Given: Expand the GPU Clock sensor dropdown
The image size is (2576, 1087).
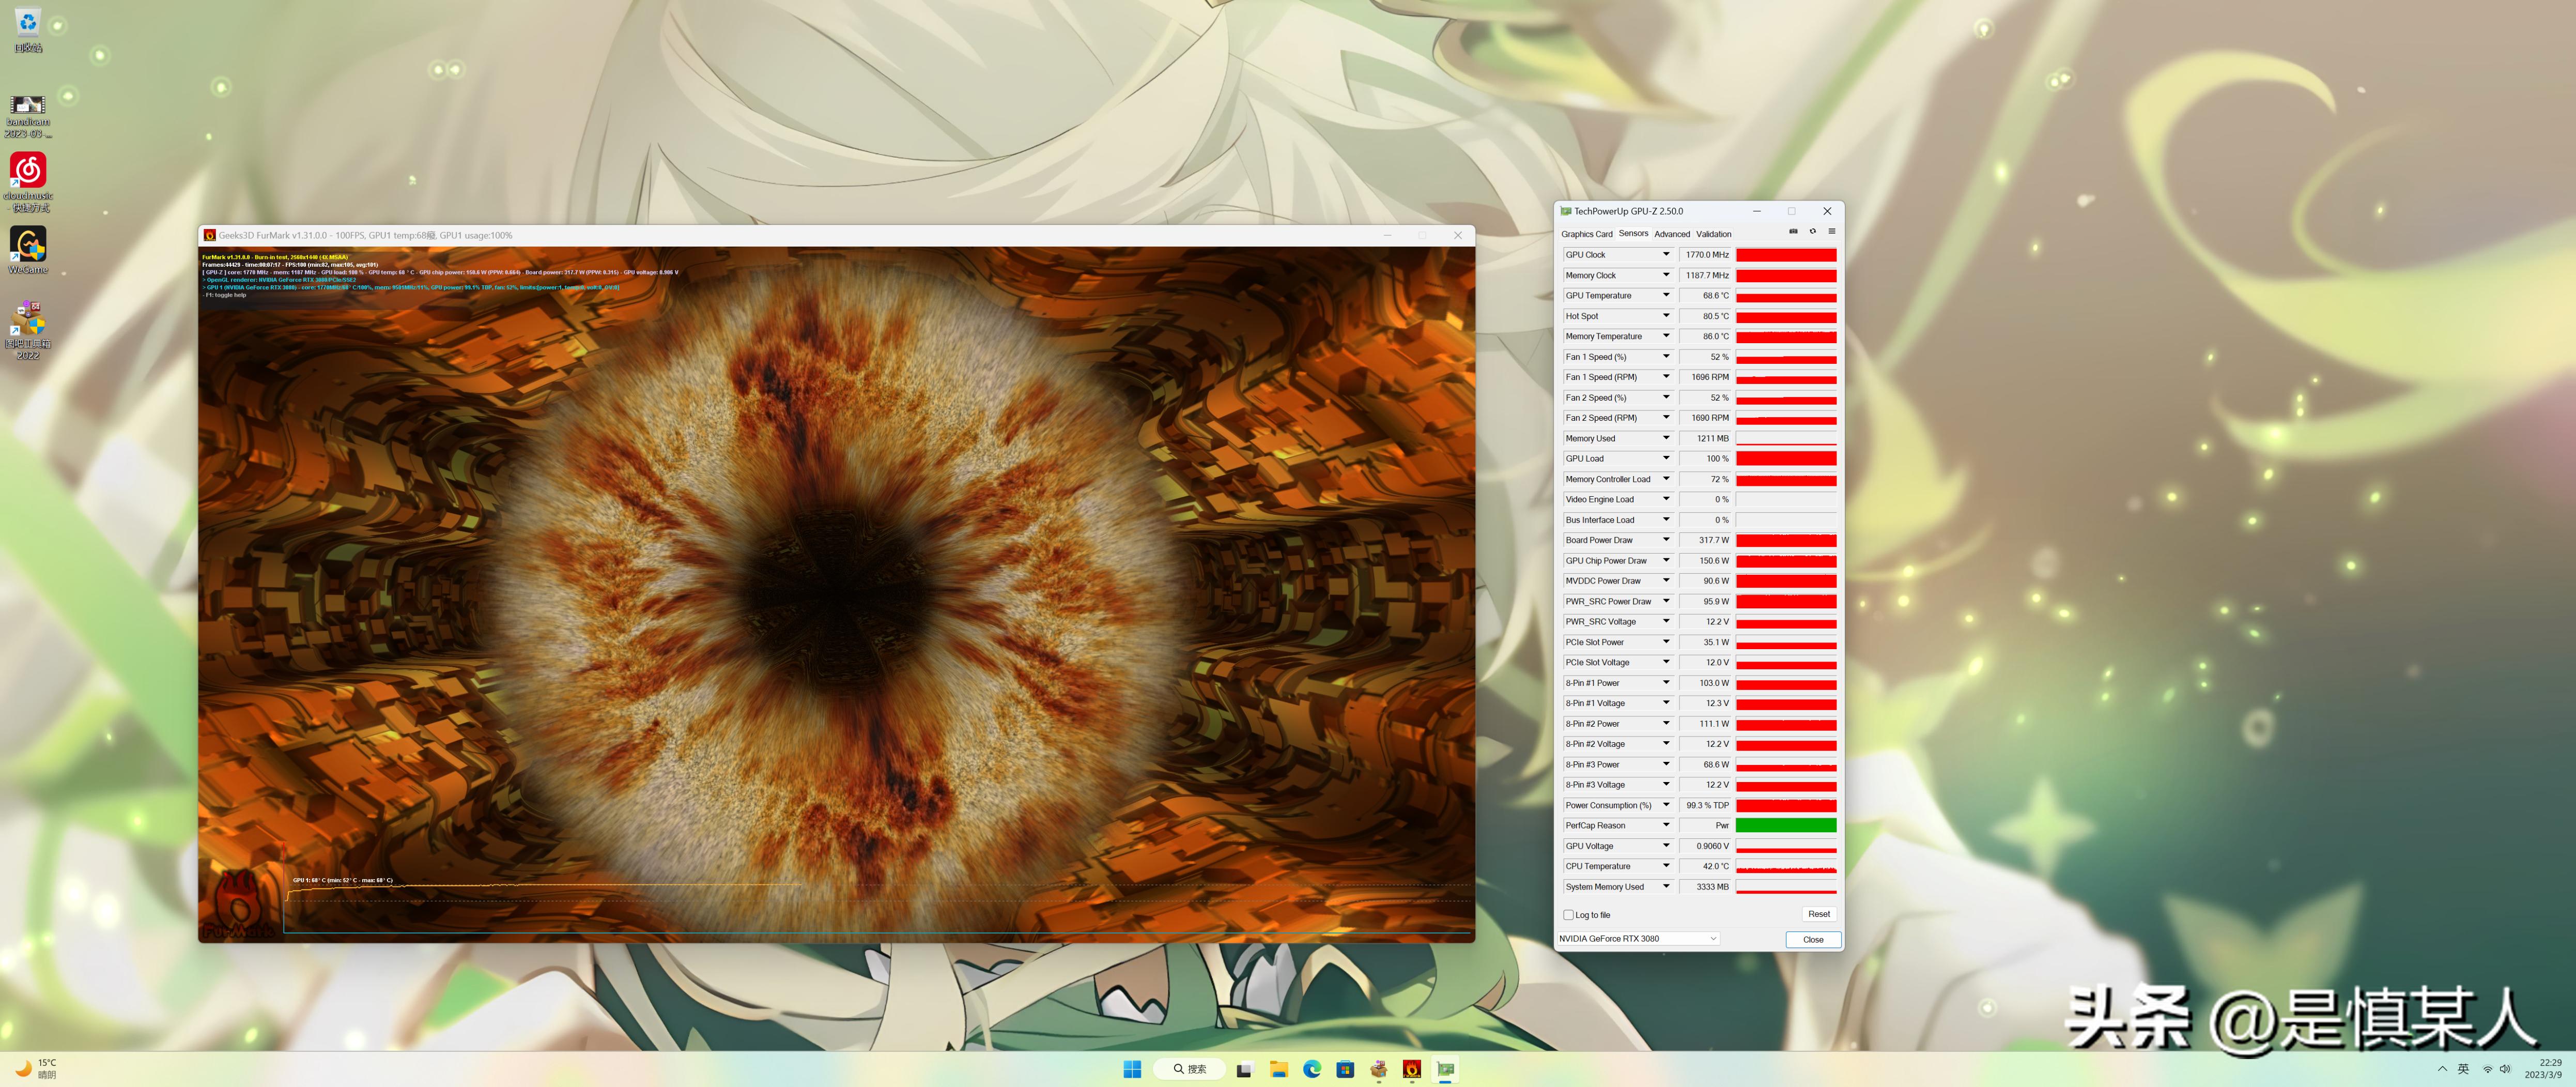Looking at the screenshot, I should pos(1666,255).
